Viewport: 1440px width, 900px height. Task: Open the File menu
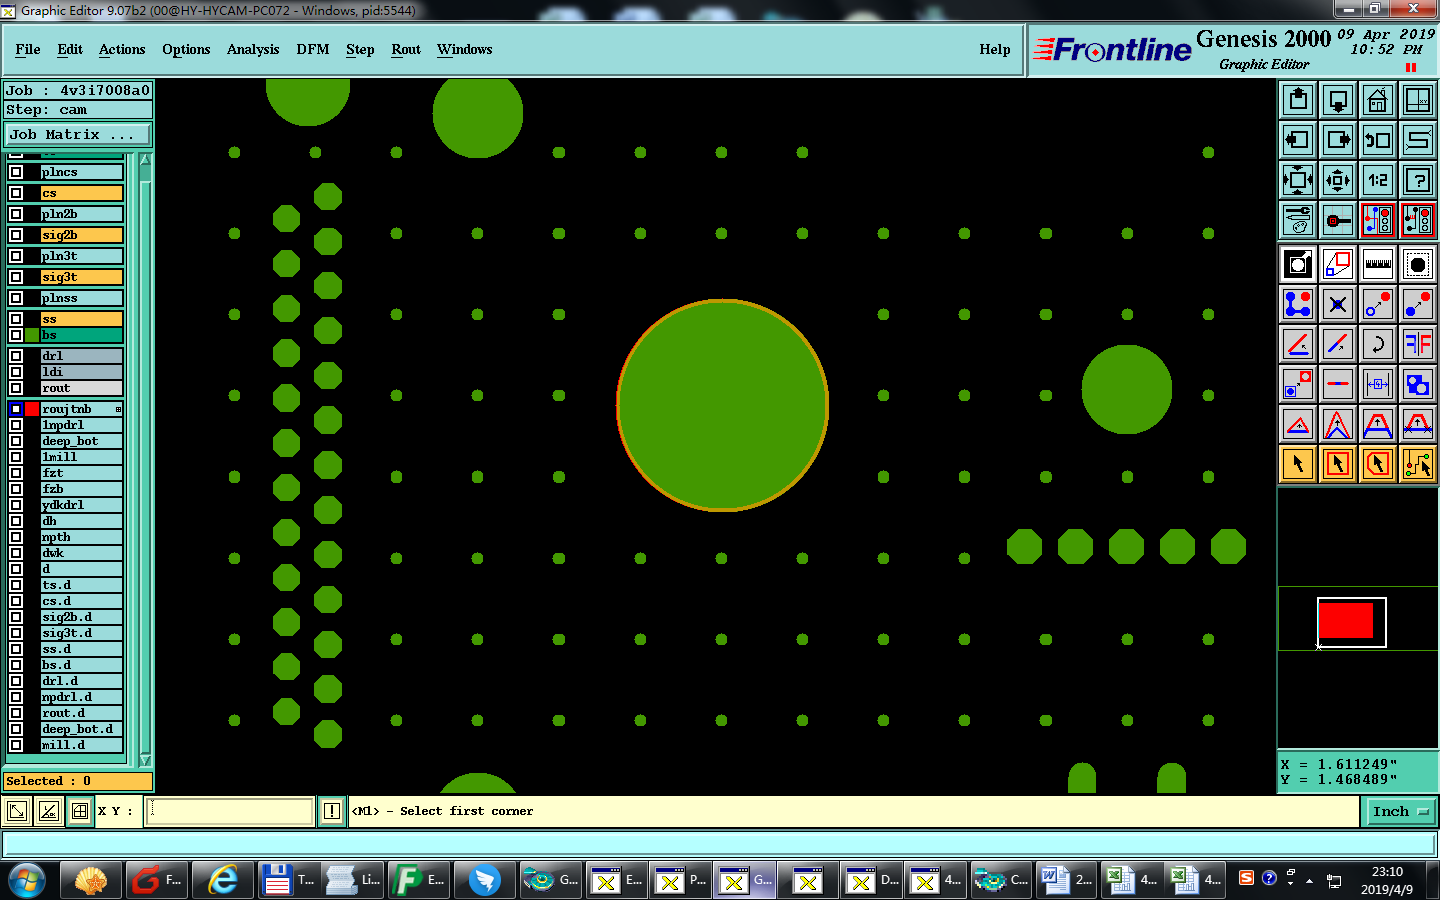click(x=28, y=49)
